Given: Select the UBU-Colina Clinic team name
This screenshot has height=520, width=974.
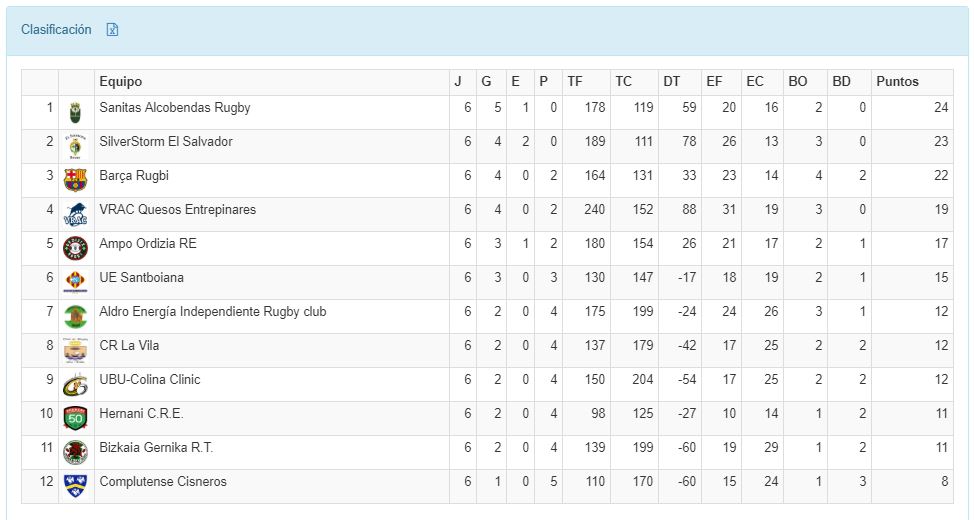Looking at the screenshot, I should tap(150, 380).
